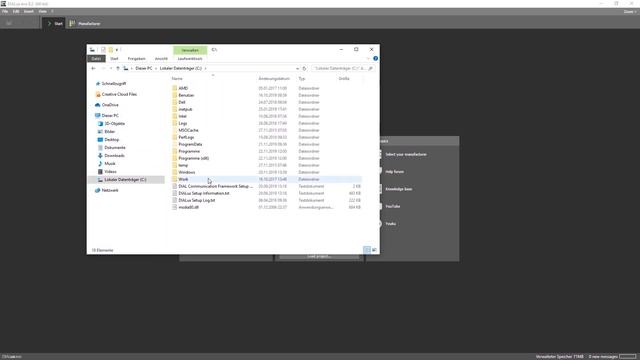
Task: Open 3D-Objekte in the navigation pane
Action: tap(115, 123)
